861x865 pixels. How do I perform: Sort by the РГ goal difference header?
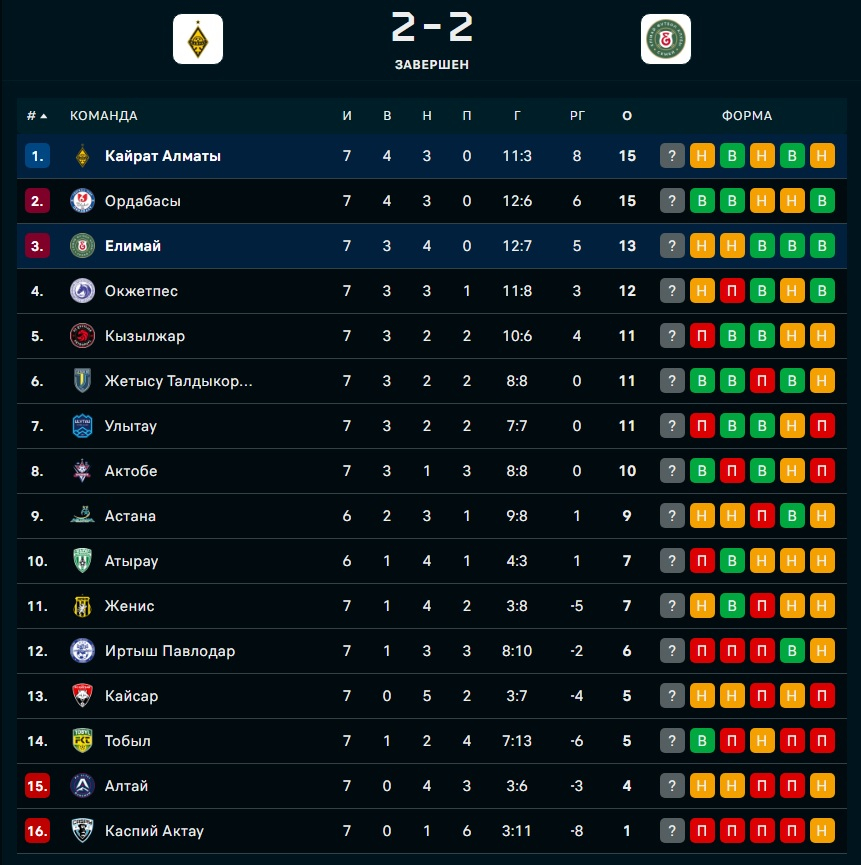coord(577,116)
